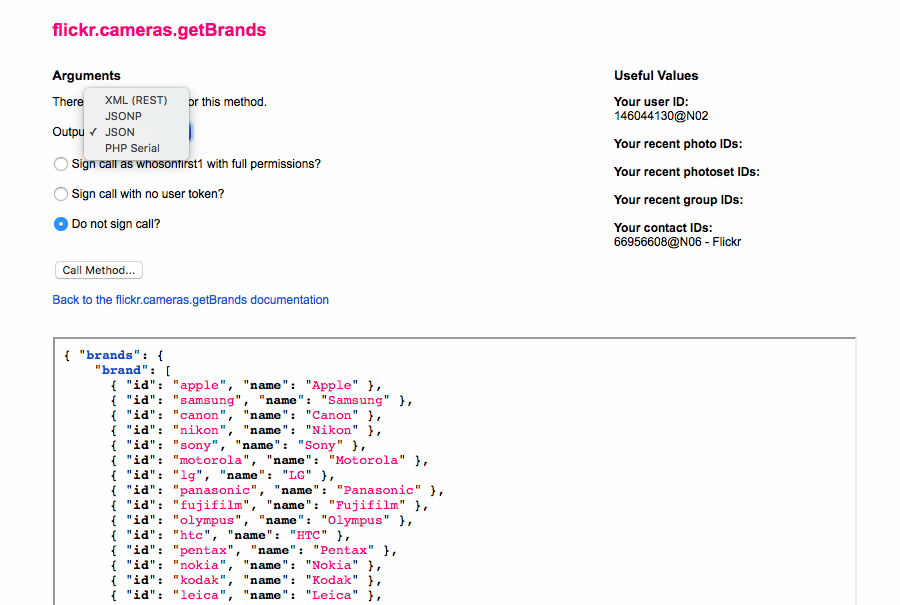This screenshot has width=900, height=605.
Task: Click the Fujifilm brand row in the JSON
Action: click(x=269, y=505)
